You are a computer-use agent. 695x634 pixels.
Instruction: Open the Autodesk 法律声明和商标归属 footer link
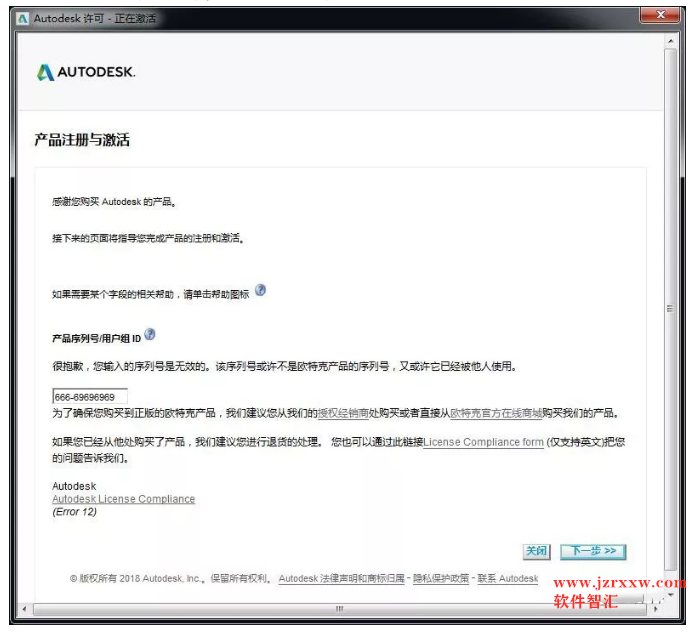click(x=342, y=579)
